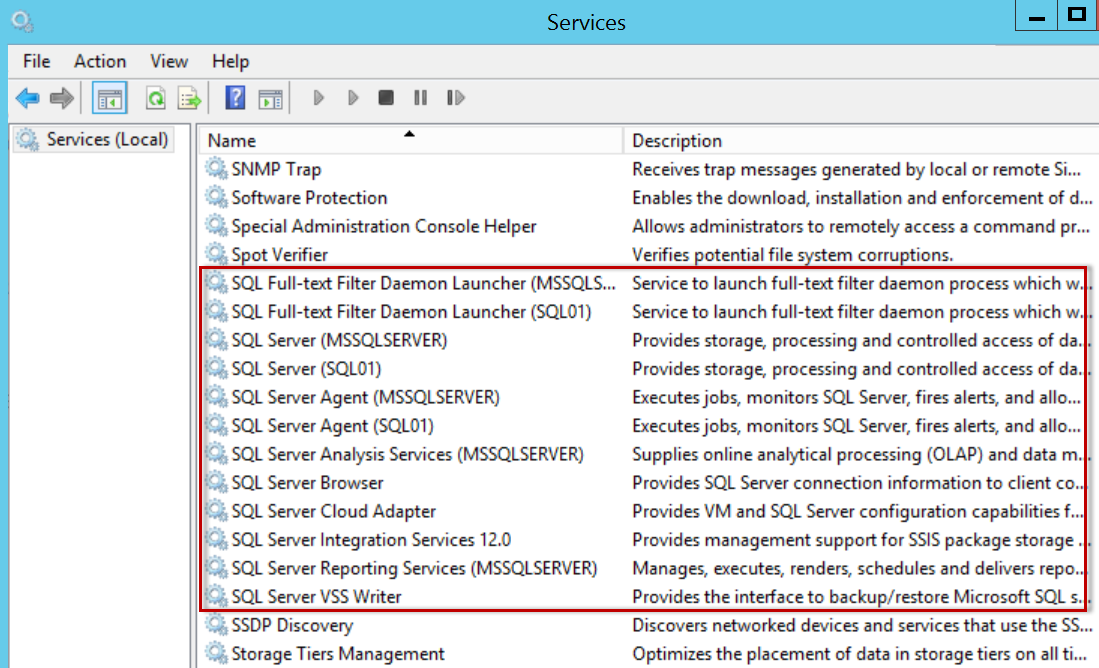Click gear icon of SQL Server (SQL01)

pyautogui.click(x=216, y=369)
